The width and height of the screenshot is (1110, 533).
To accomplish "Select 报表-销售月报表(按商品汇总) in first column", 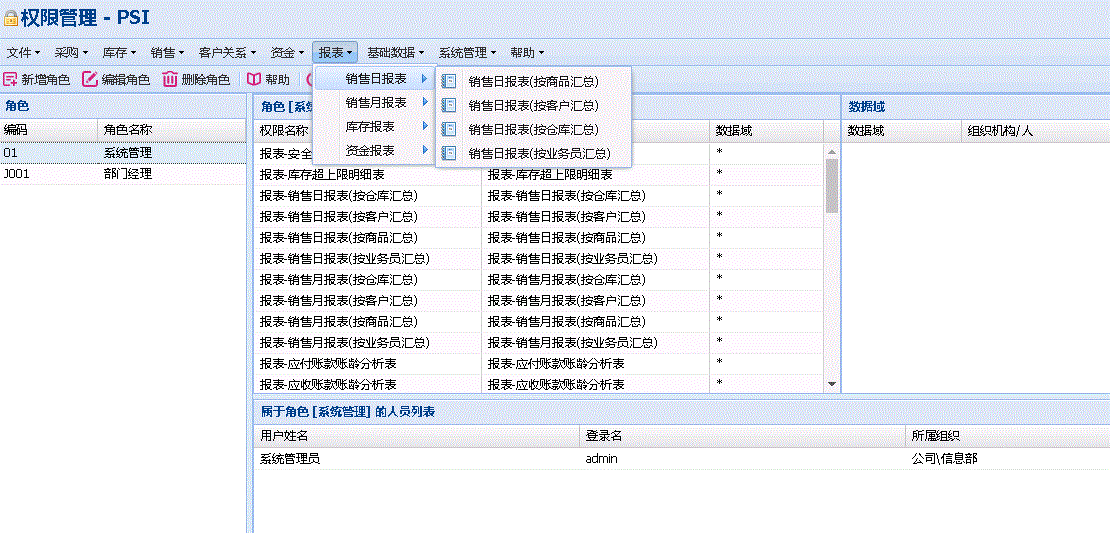I will click(367, 321).
